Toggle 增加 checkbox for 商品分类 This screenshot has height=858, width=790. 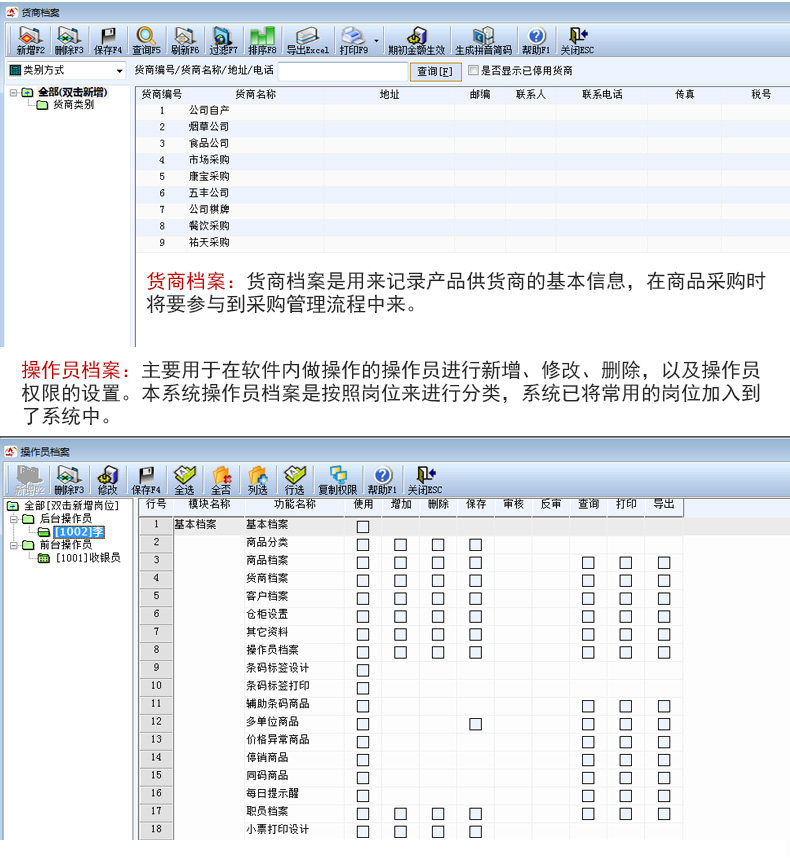[x=400, y=544]
